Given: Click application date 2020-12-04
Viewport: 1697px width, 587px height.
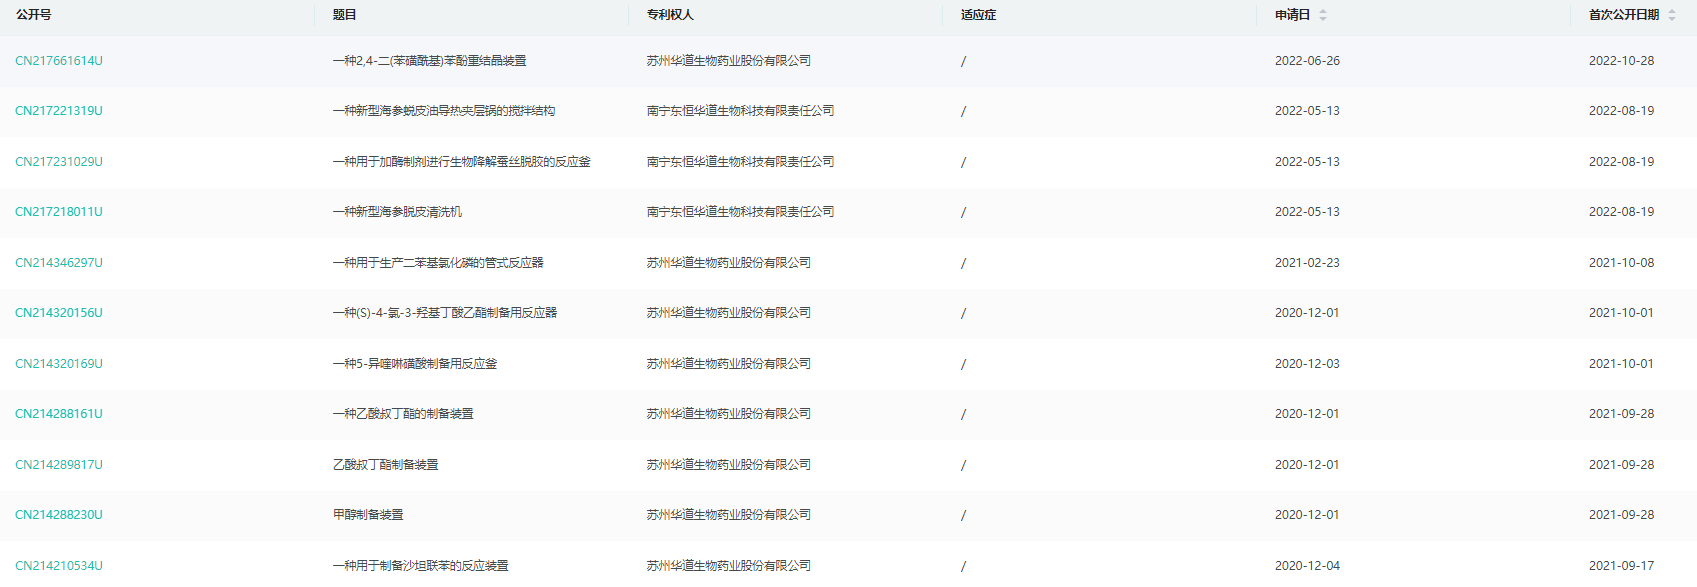Looking at the screenshot, I should [x=1307, y=566].
